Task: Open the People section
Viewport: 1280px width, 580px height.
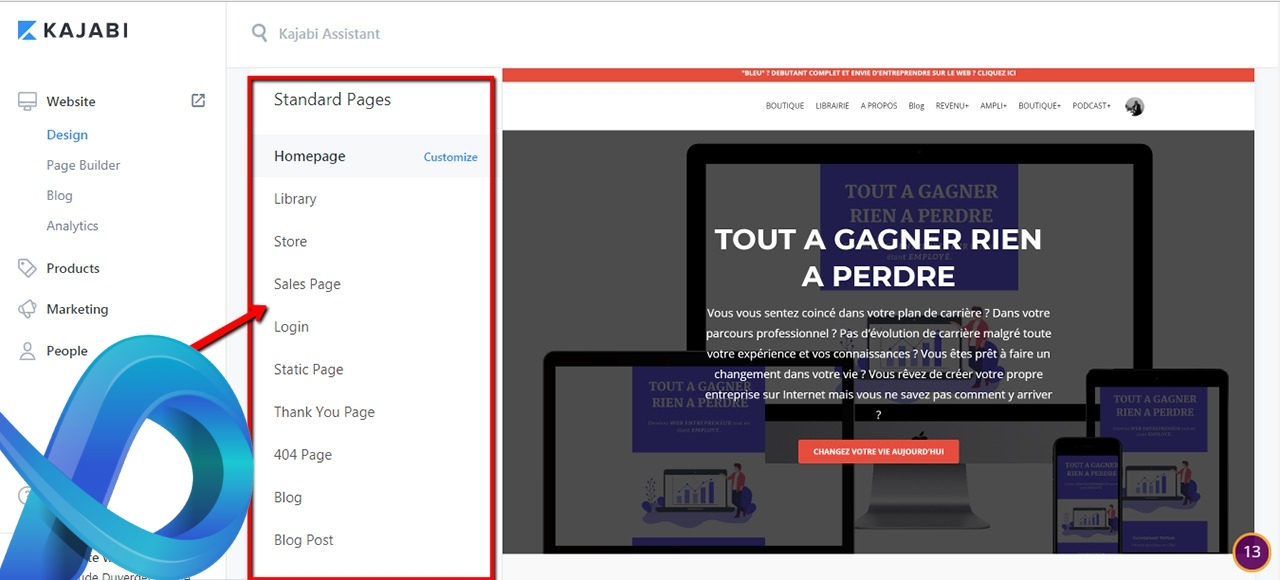Action: 67,351
